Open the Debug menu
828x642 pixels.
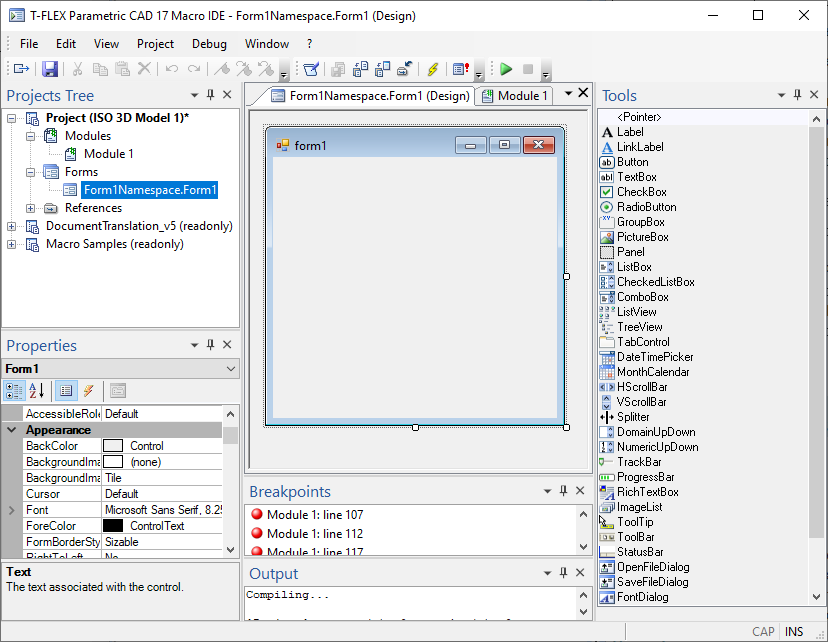209,44
